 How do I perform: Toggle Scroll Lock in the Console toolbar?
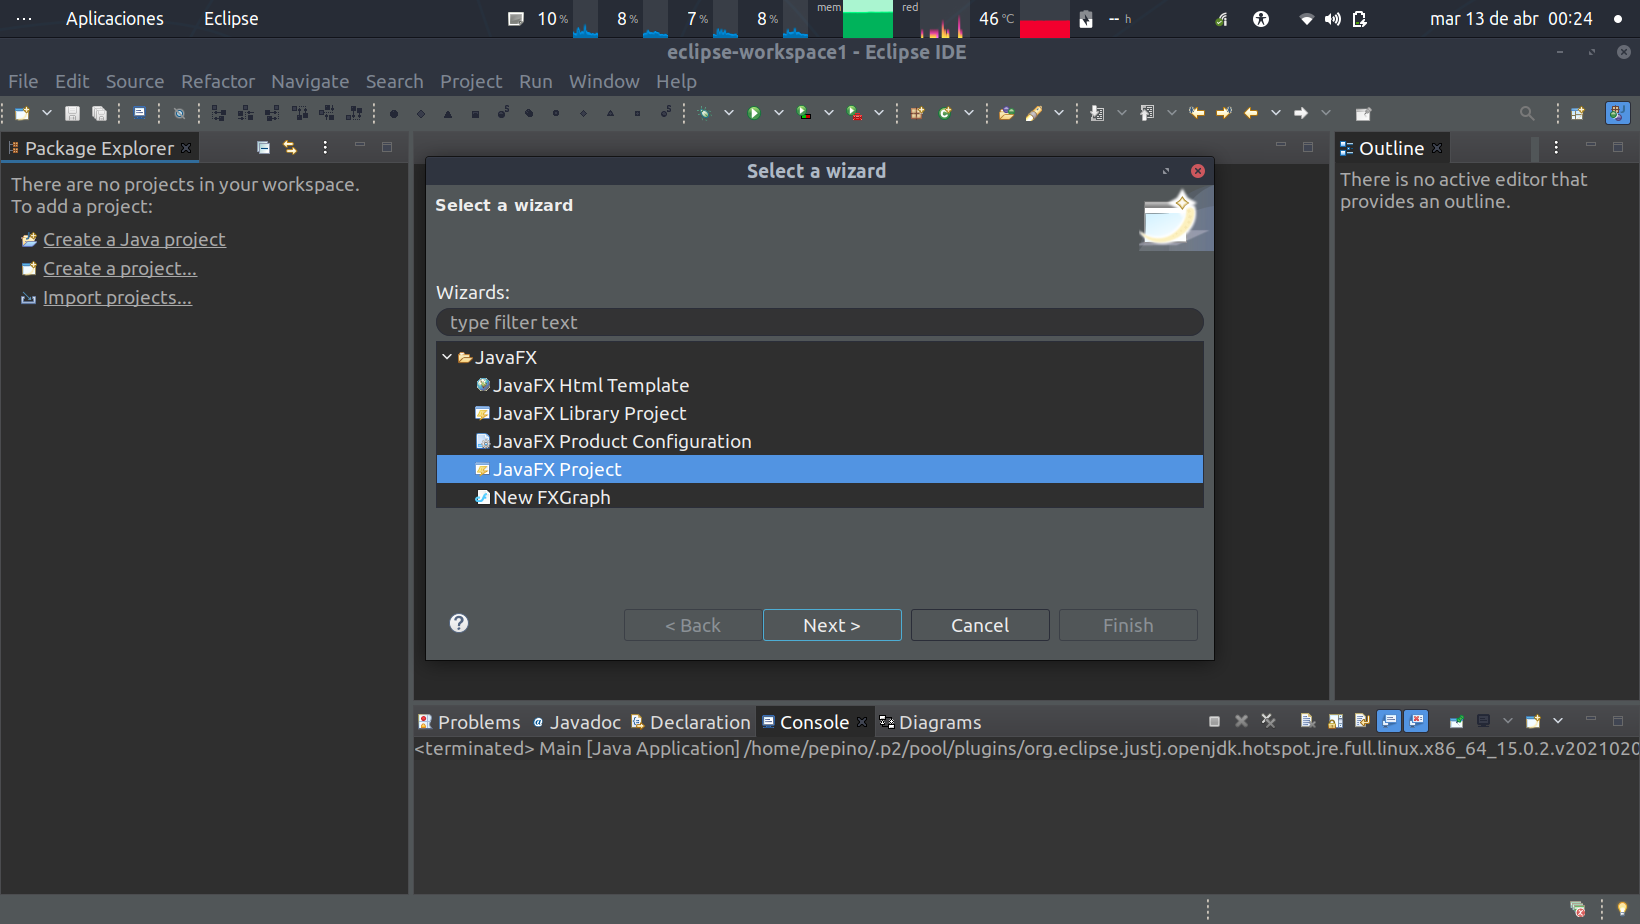[1335, 722]
